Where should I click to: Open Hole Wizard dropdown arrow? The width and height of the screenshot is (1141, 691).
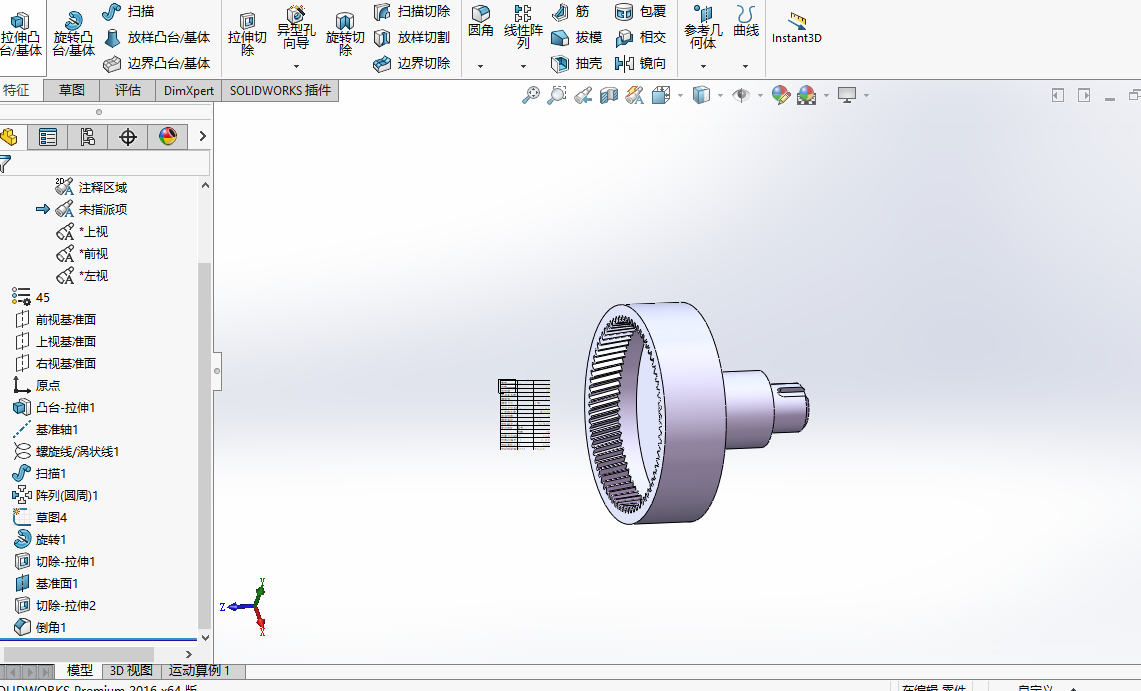click(x=296, y=66)
